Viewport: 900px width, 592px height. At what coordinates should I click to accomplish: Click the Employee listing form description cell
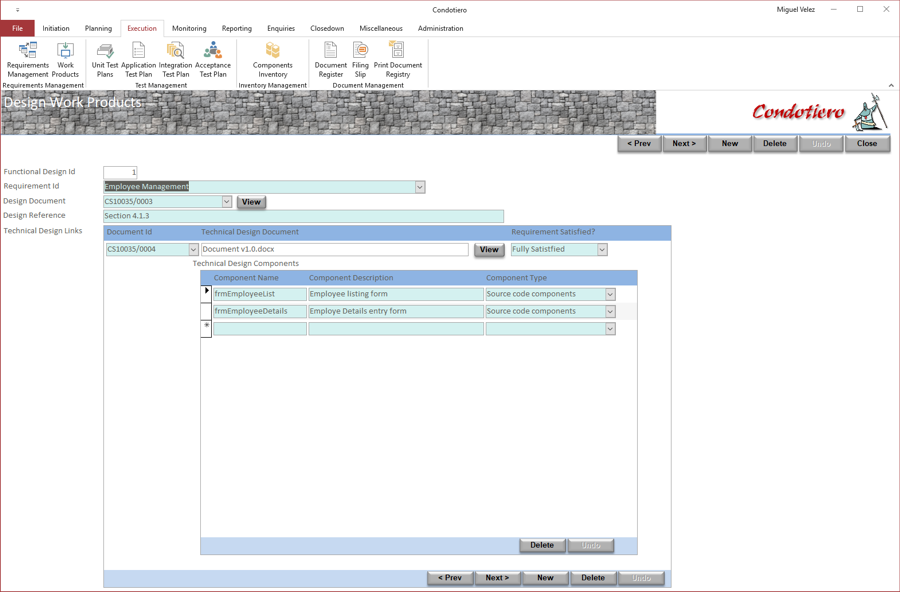coord(395,294)
